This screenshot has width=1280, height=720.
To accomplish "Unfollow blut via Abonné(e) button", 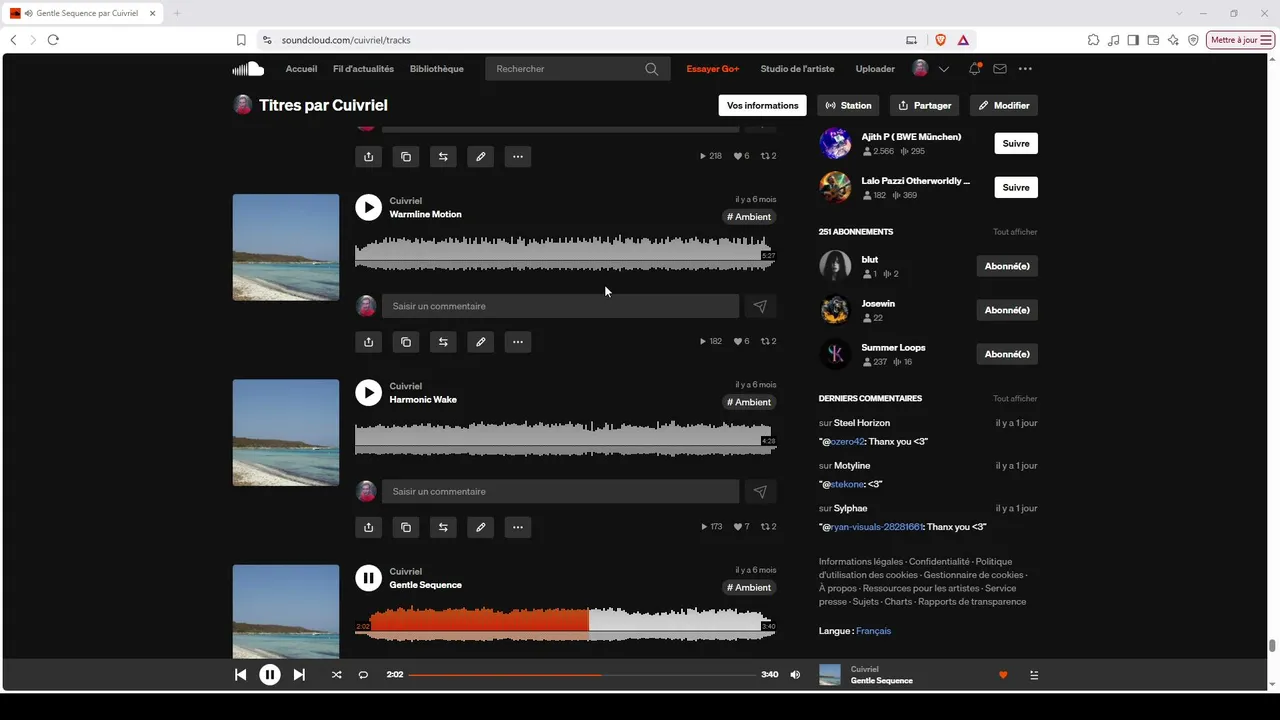I will [x=1007, y=266].
